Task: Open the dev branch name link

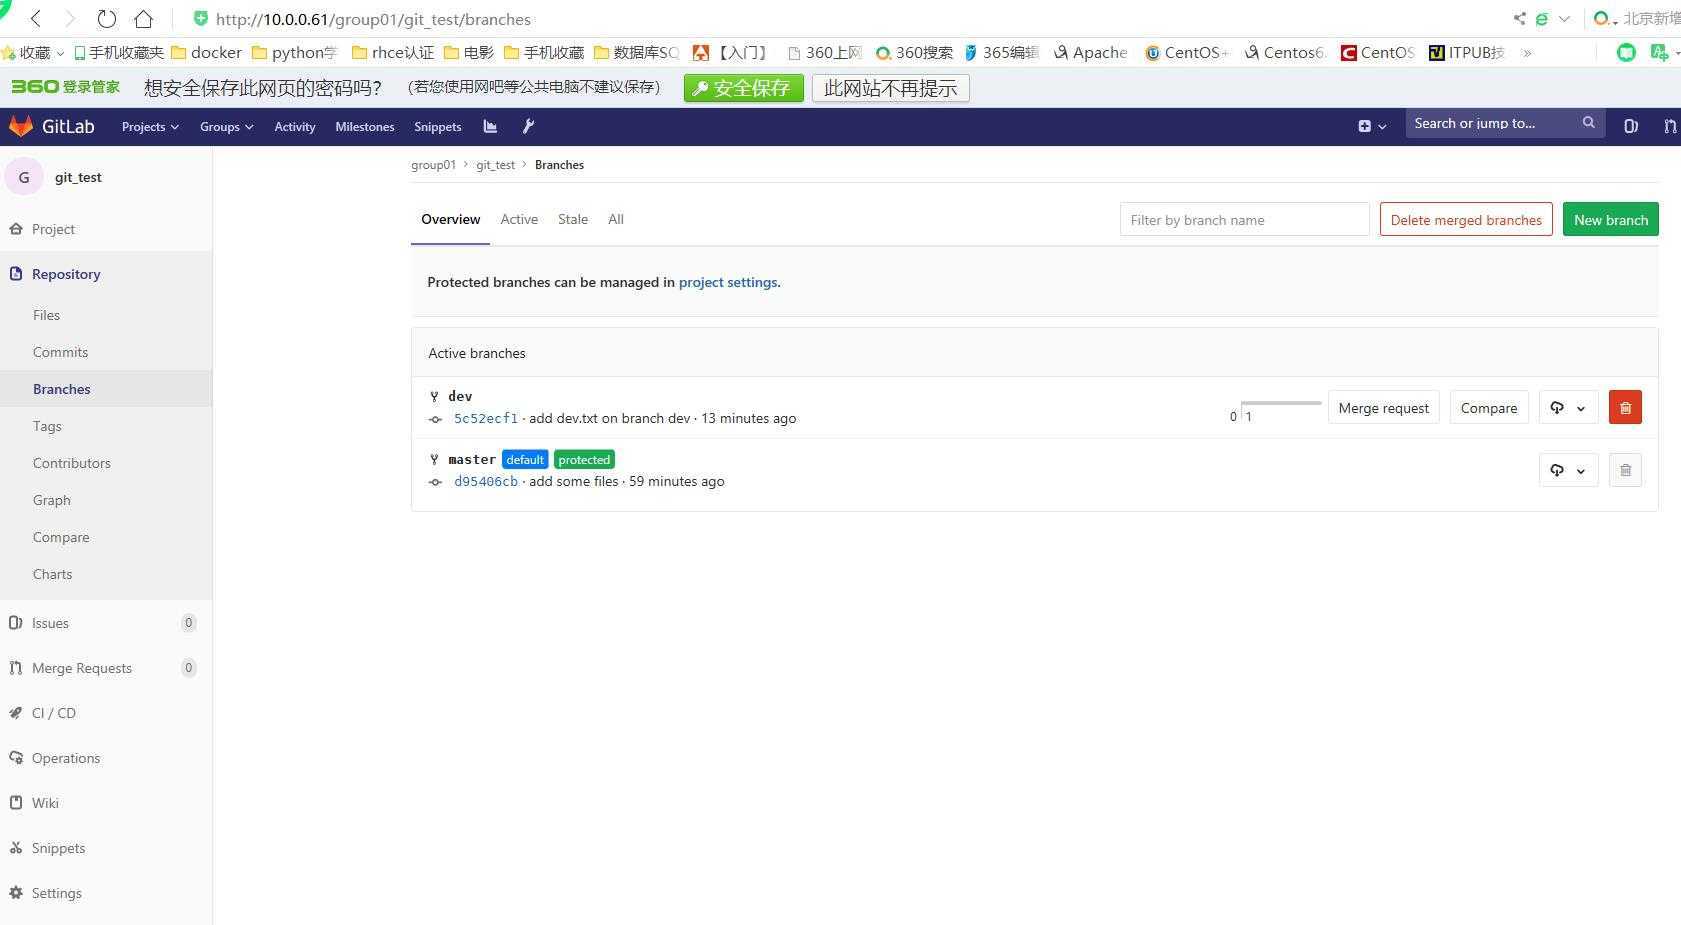Action: tap(460, 396)
